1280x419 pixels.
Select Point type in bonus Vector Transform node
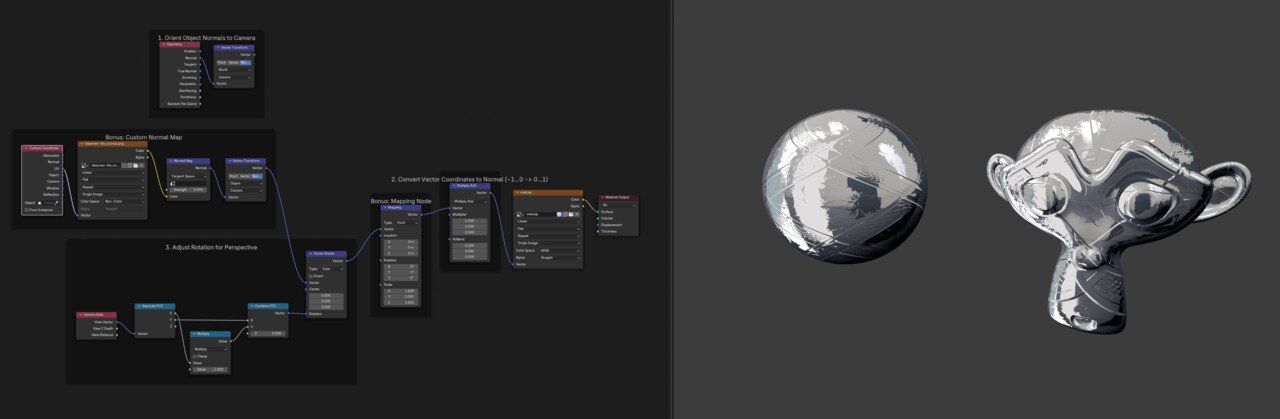click(233, 176)
